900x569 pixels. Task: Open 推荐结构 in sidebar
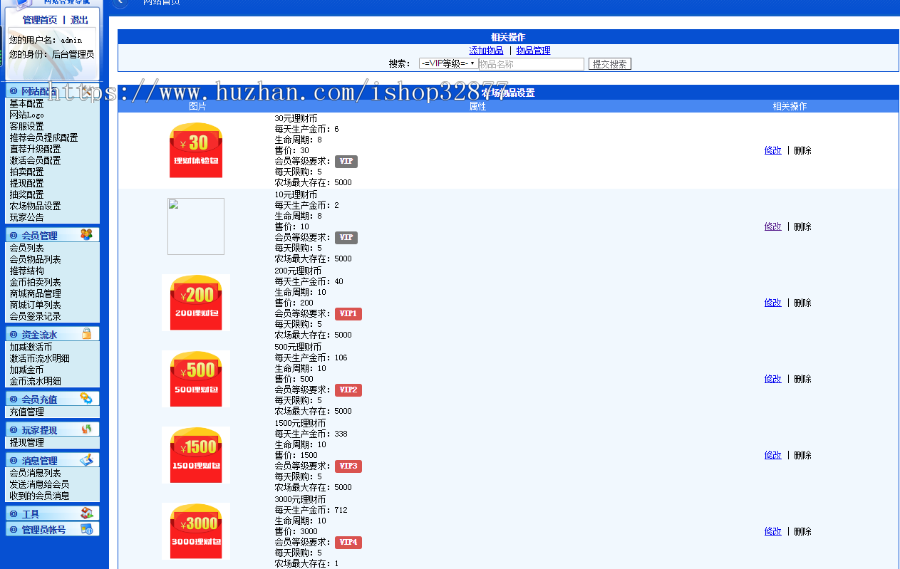coord(26,271)
